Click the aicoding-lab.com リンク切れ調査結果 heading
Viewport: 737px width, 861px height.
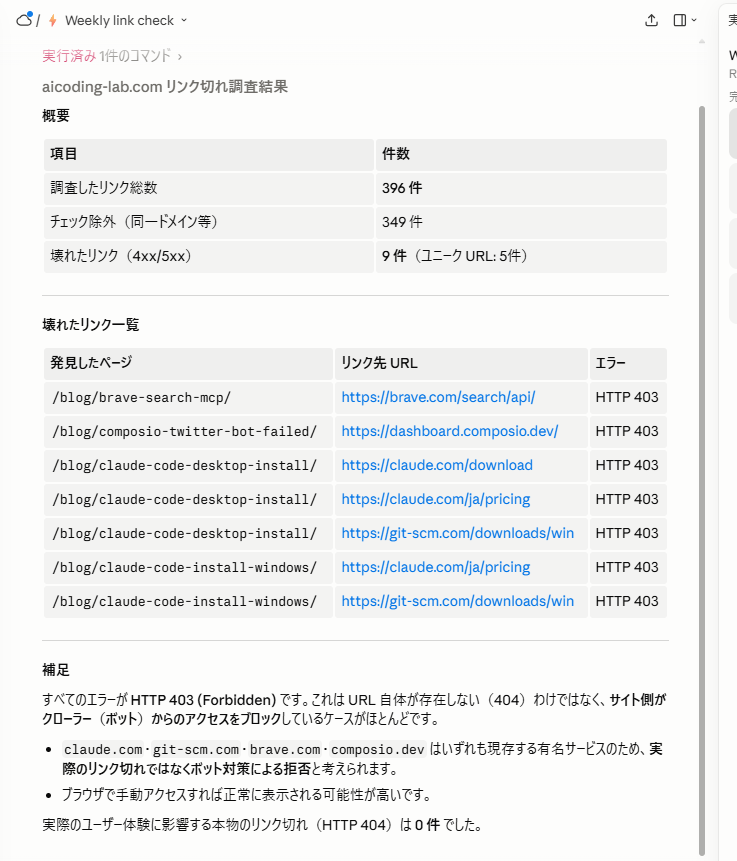pos(165,87)
